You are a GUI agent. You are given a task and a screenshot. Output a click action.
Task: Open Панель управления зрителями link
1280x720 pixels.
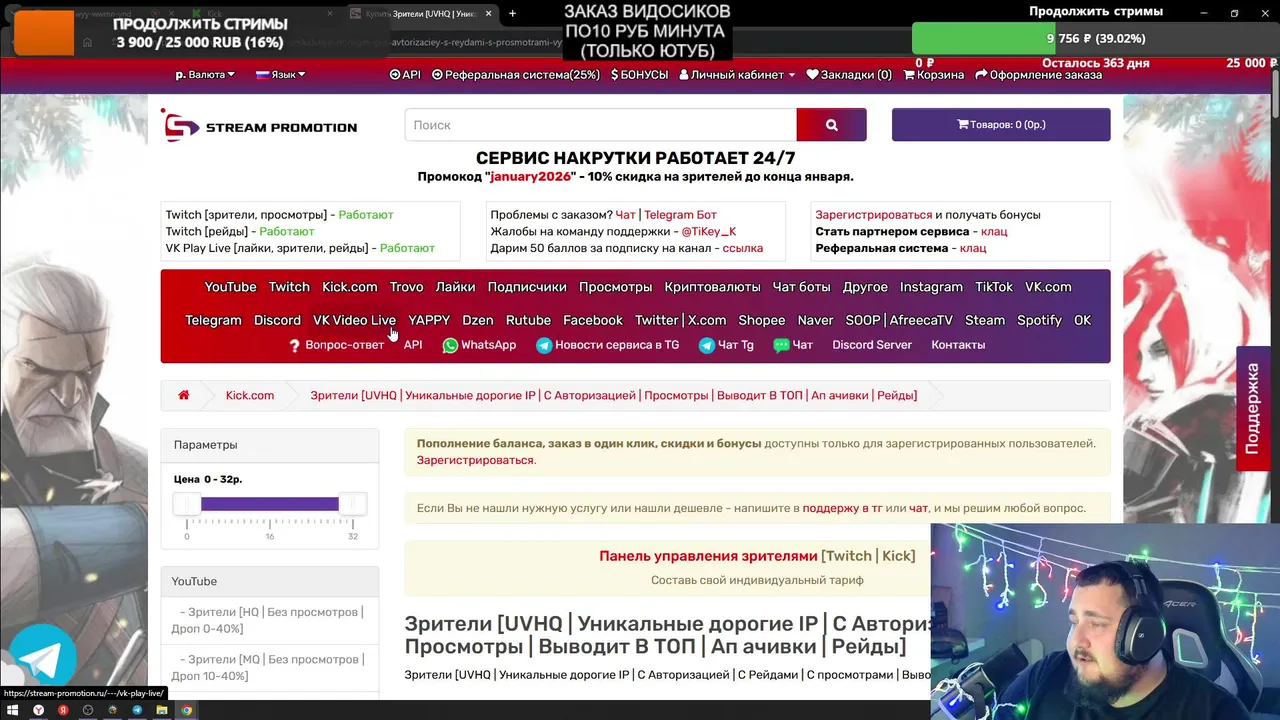(708, 556)
